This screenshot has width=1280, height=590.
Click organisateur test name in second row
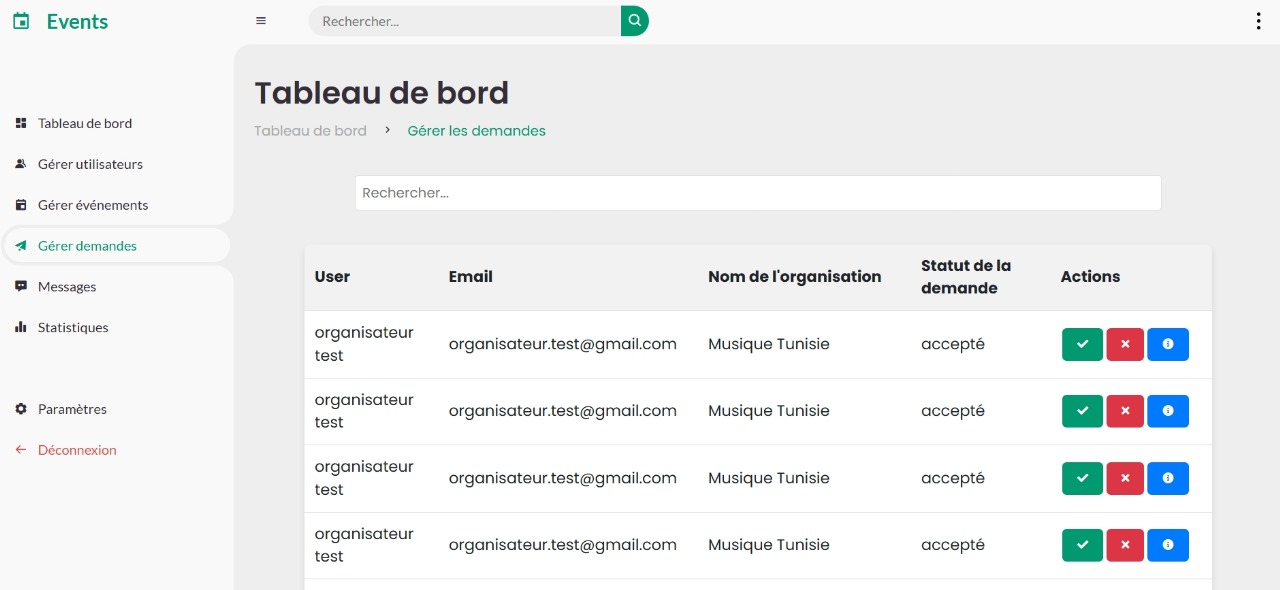[x=364, y=411]
